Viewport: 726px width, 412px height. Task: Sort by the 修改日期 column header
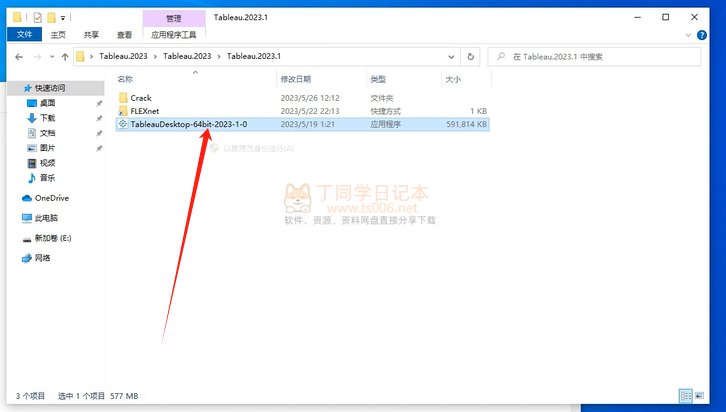pyautogui.click(x=295, y=79)
